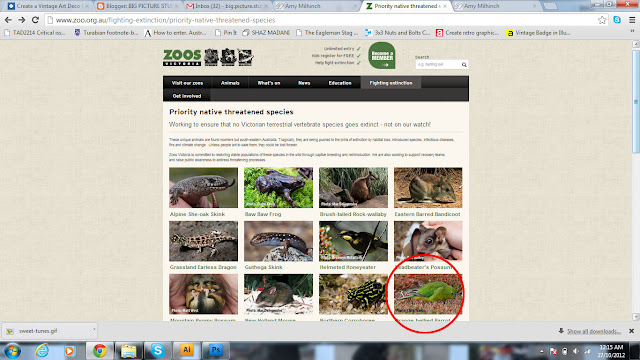
Task: Click the magnifier icon in site search
Action: pyautogui.click(x=464, y=64)
